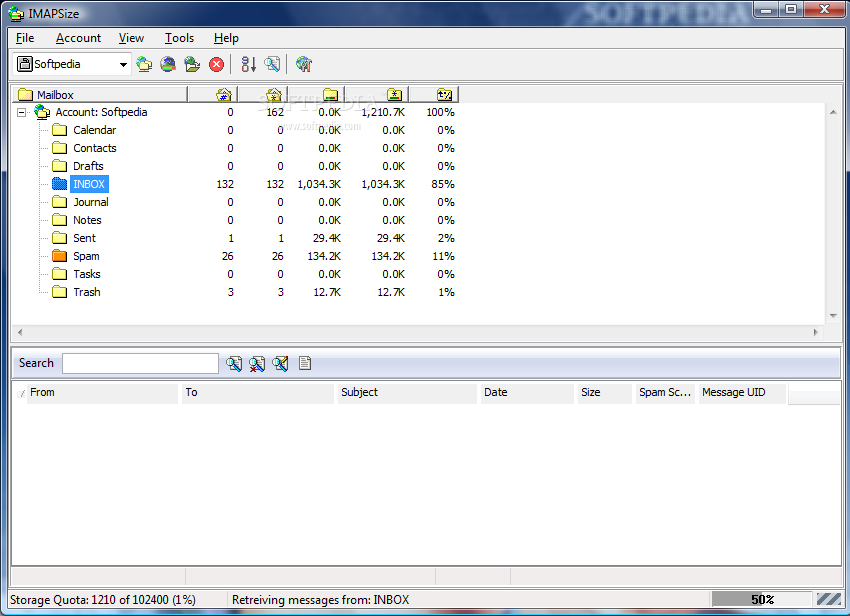Click the Storage Quota status text

[102, 600]
